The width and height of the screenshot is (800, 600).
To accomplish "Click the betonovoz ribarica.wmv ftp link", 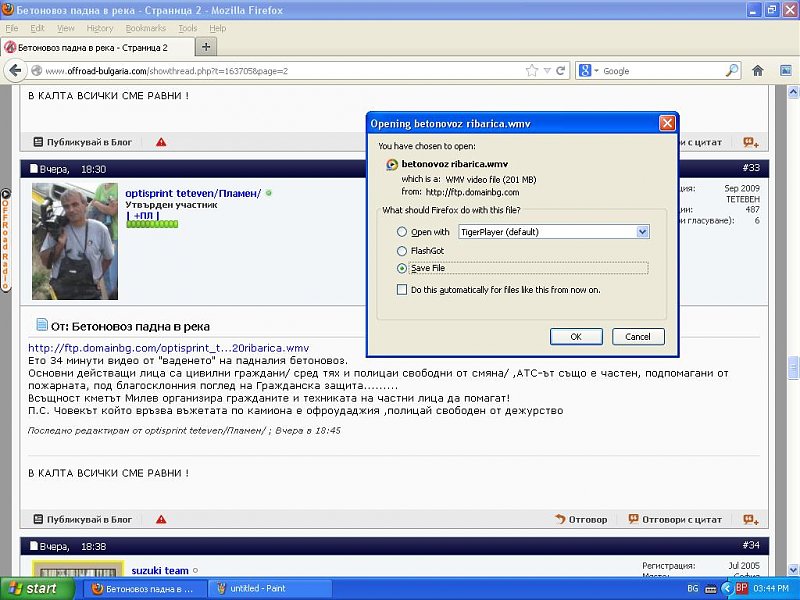I will click(168, 348).
